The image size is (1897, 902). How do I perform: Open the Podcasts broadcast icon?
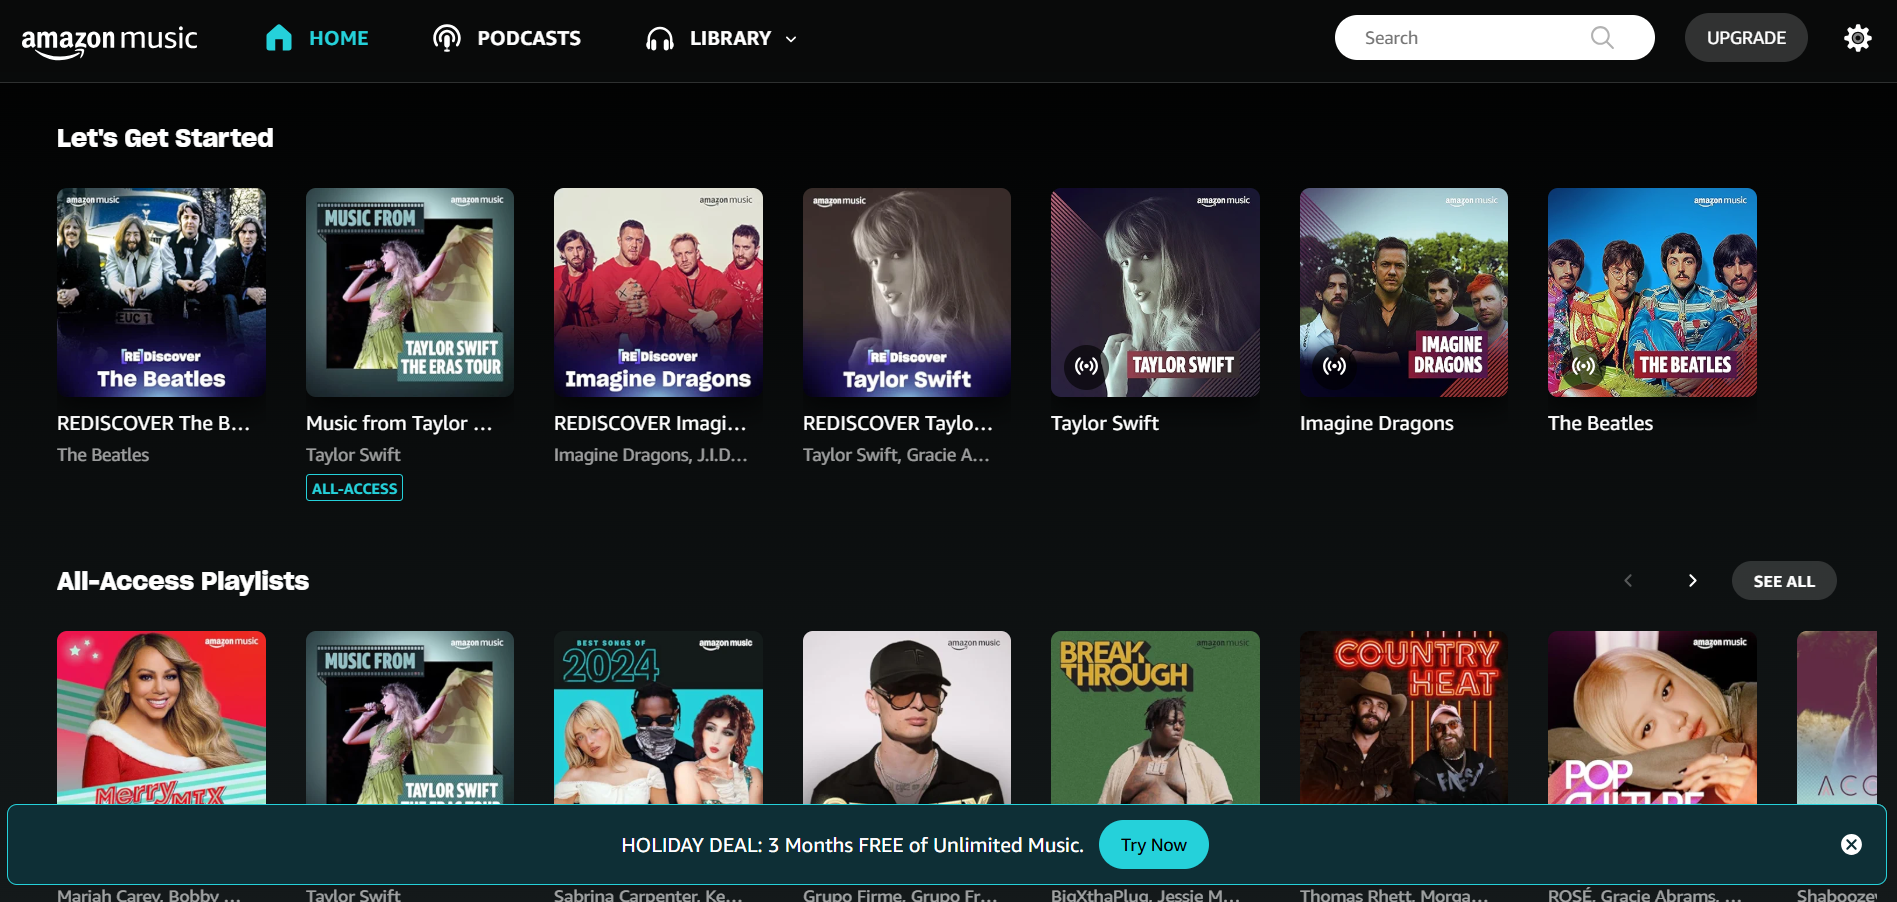pos(447,38)
